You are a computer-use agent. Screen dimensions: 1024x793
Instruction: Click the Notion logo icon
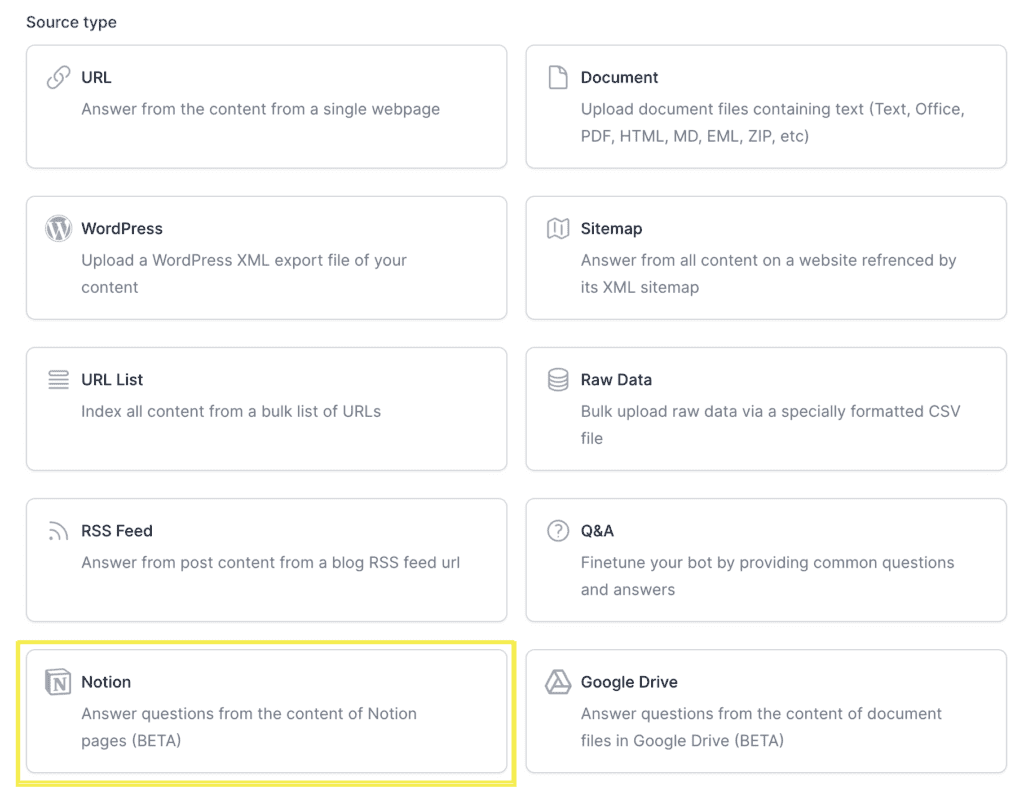(x=58, y=682)
